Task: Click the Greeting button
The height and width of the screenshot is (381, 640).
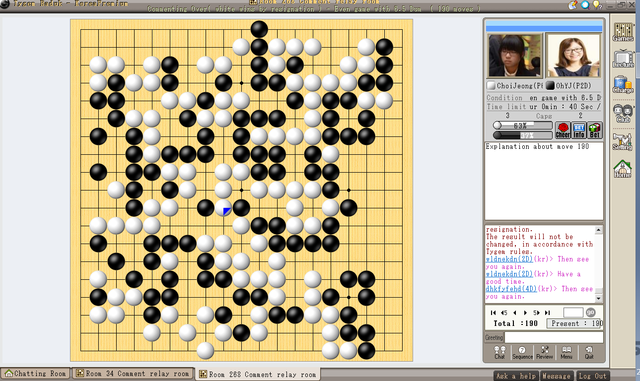Action: pyautogui.click(x=494, y=337)
